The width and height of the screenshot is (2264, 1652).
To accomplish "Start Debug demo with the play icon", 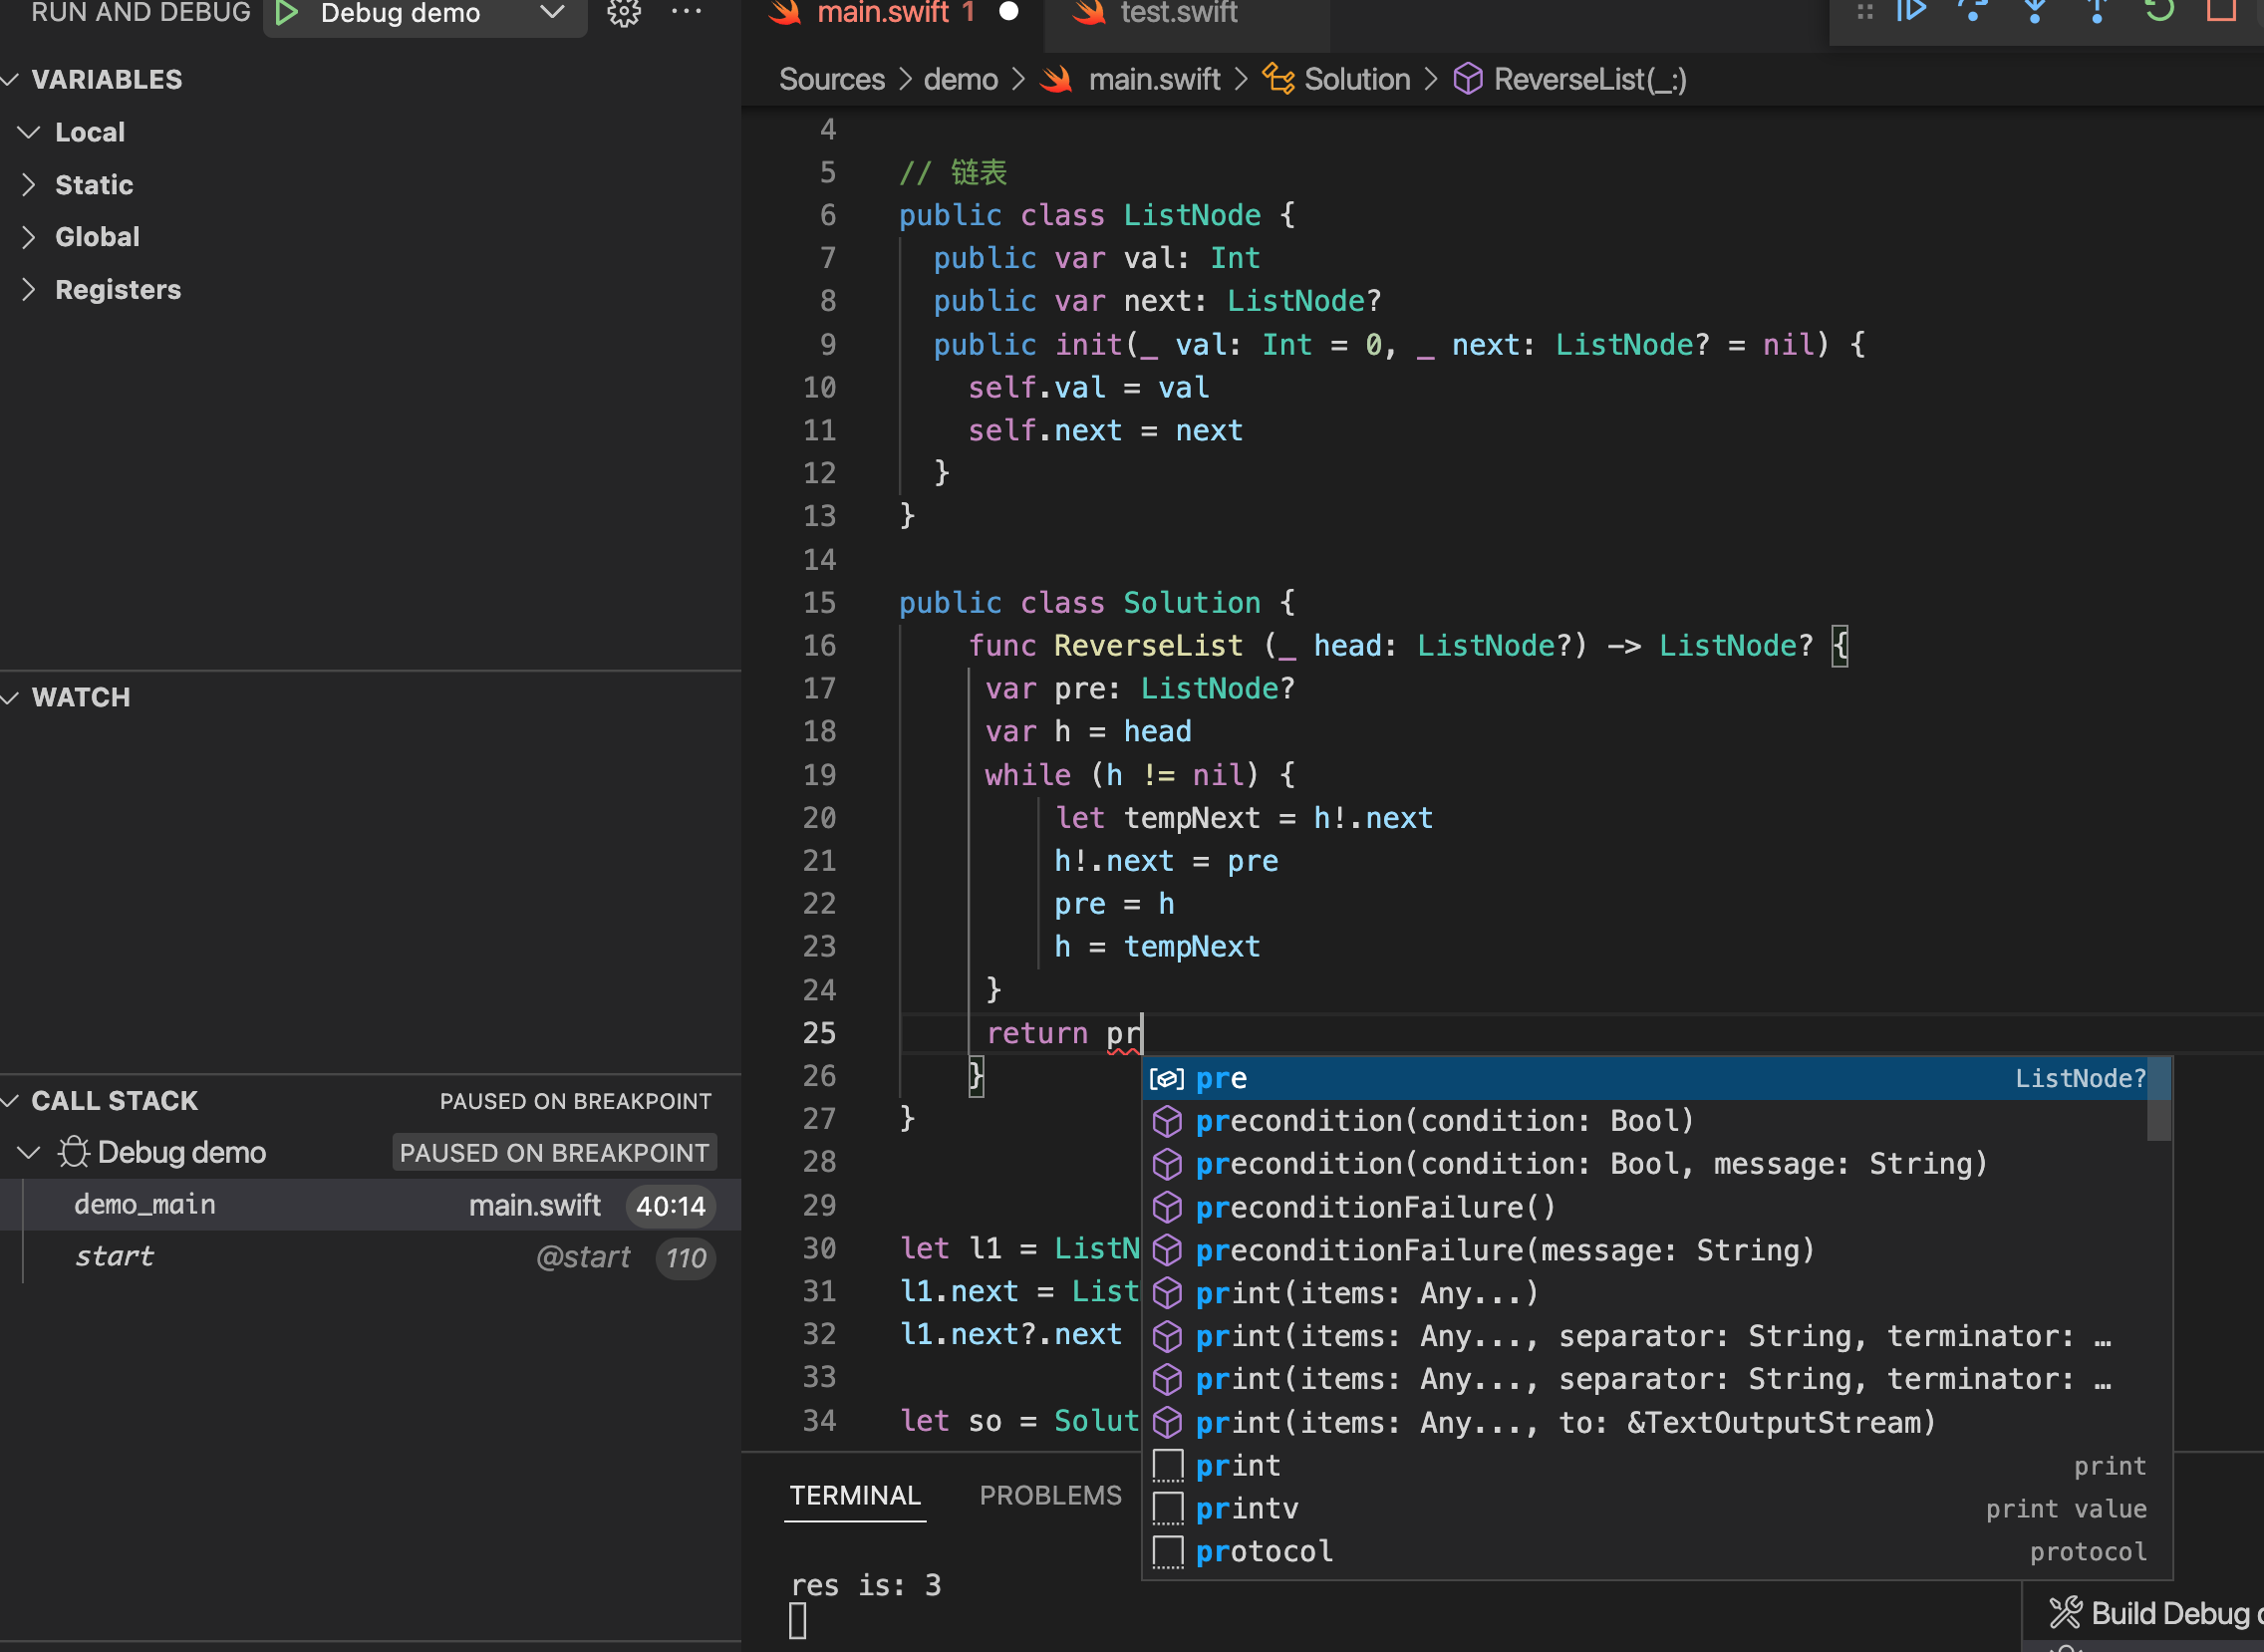I will pos(286,13).
